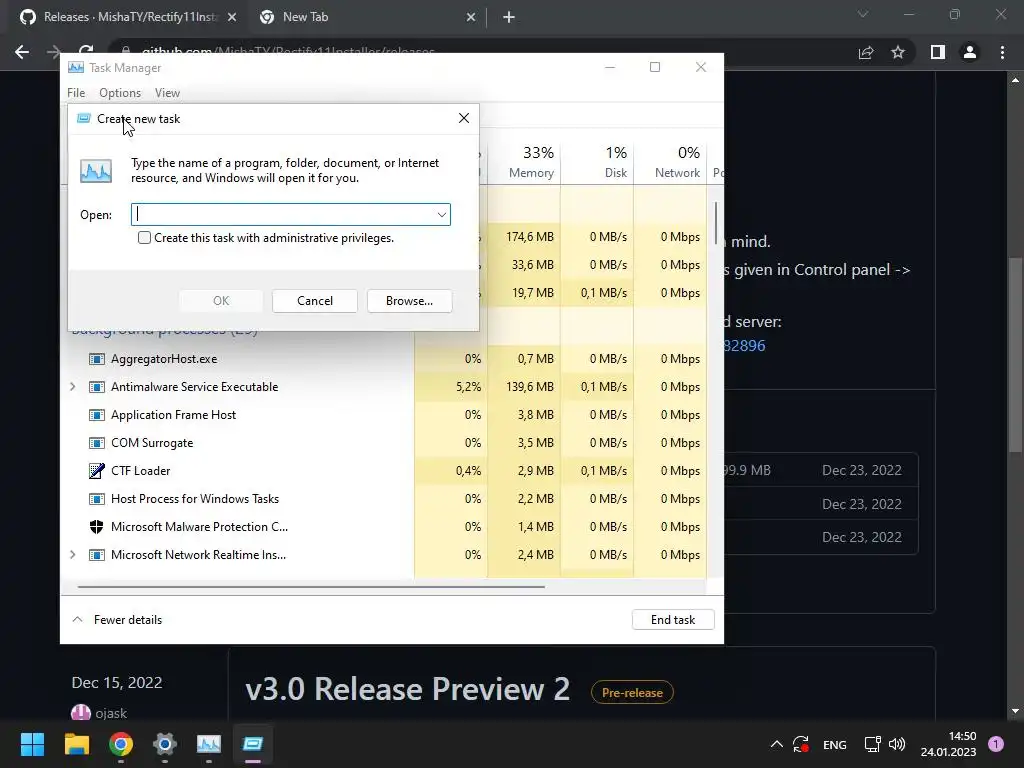Move the Task Manager horizontal scrollbar
Image resolution: width=1024 pixels, height=768 pixels.
pyautogui.click(x=311, y=586)
